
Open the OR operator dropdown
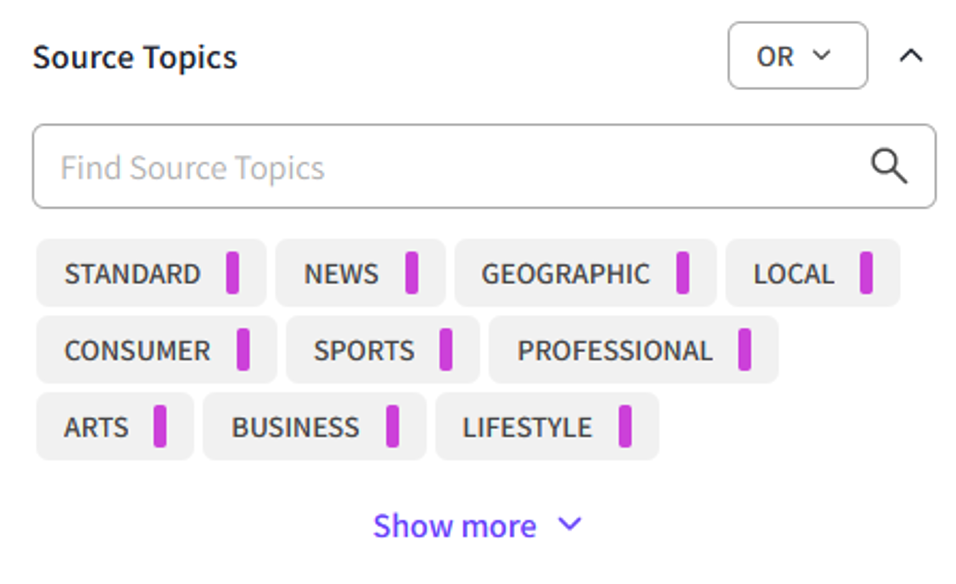(x=796, y=56)
